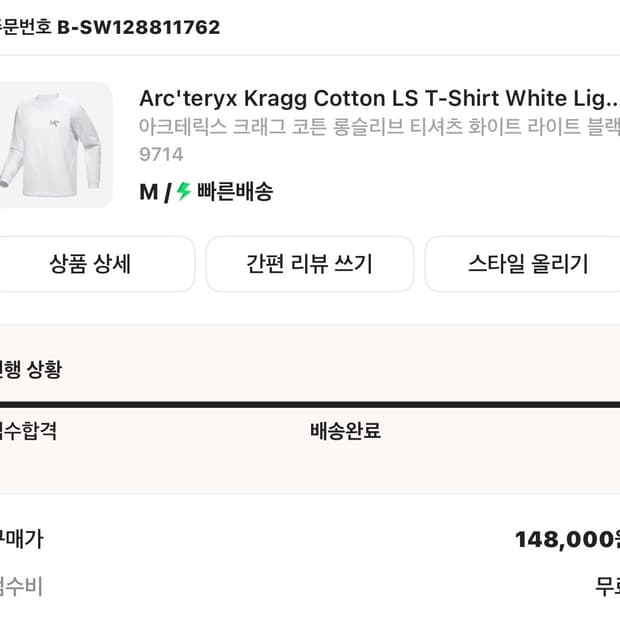Click the 구매가 label

point(22,539)
